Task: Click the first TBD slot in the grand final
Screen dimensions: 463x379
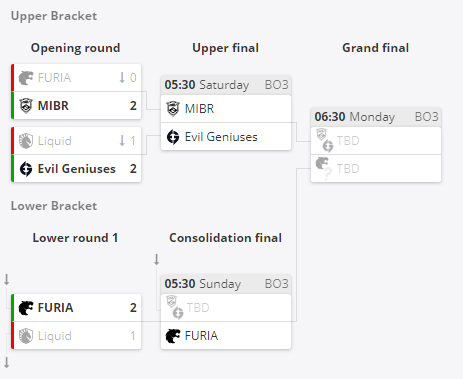Action: coord(376,141)
